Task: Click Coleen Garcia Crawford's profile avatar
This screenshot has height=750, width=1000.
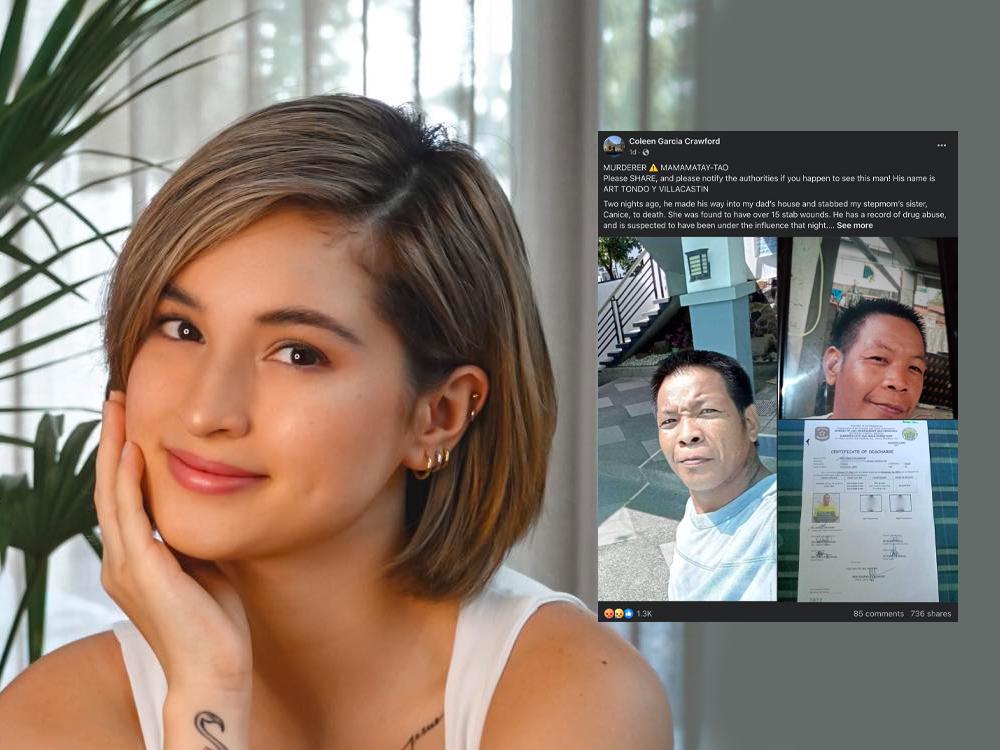Action: point(615,146)
